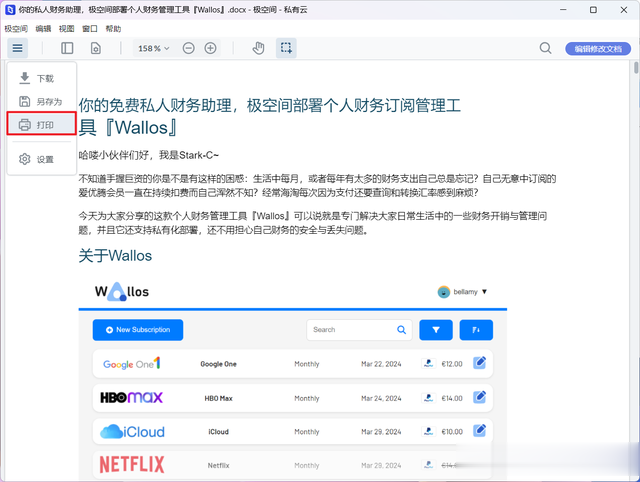
Task: Click the document properties page icon
Action: pyautogui.click(x=96, y=48)
